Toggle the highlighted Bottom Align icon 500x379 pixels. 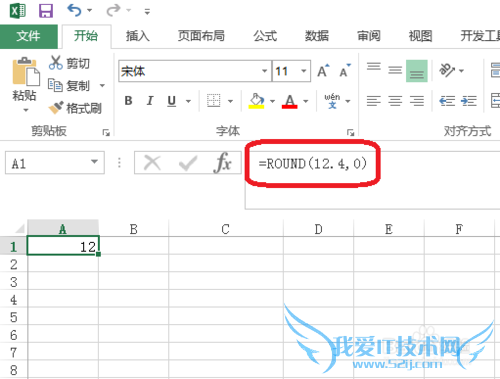pos(417,71)
